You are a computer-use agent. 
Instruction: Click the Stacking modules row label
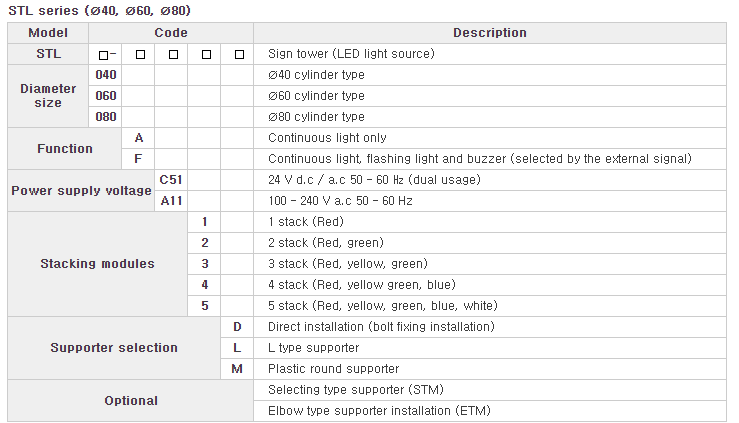(98, 264)
